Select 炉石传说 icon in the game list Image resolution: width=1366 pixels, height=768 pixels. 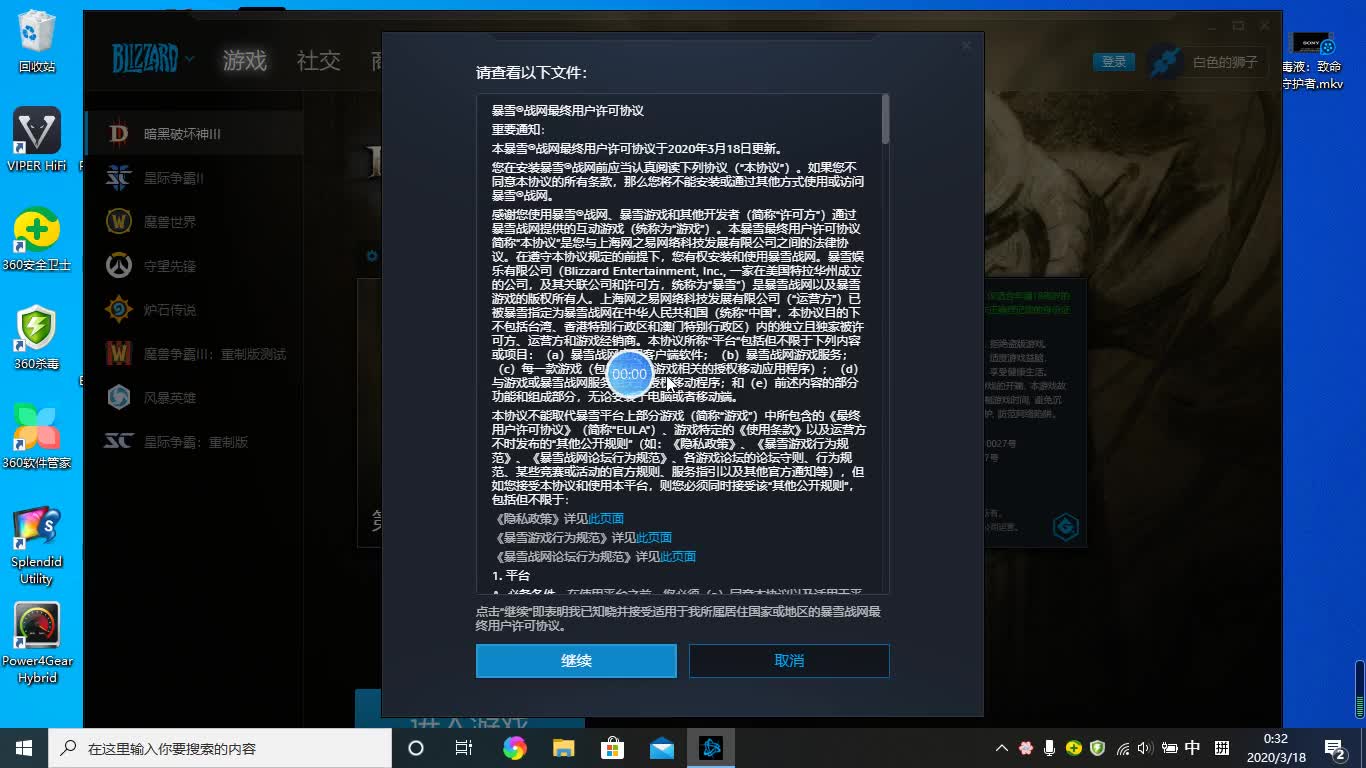point(119,310)
